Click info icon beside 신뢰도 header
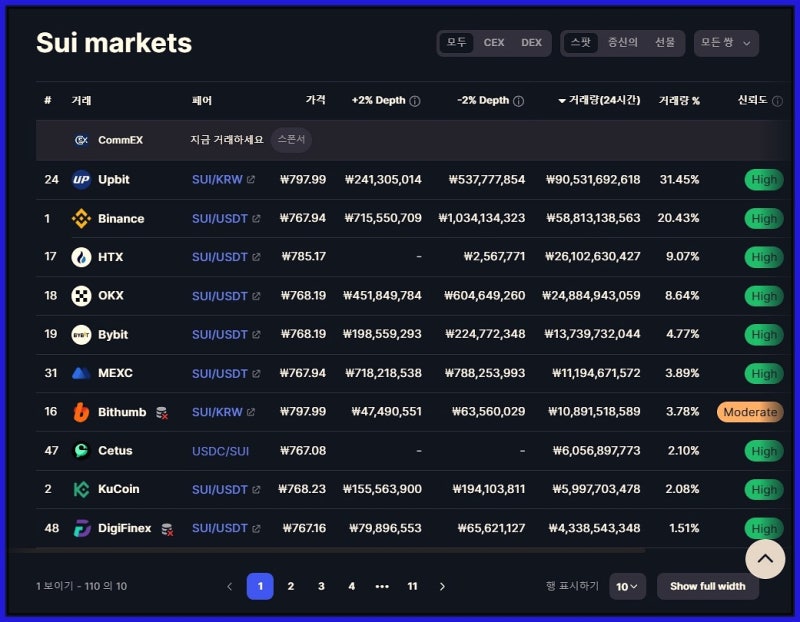 [777, 101]
